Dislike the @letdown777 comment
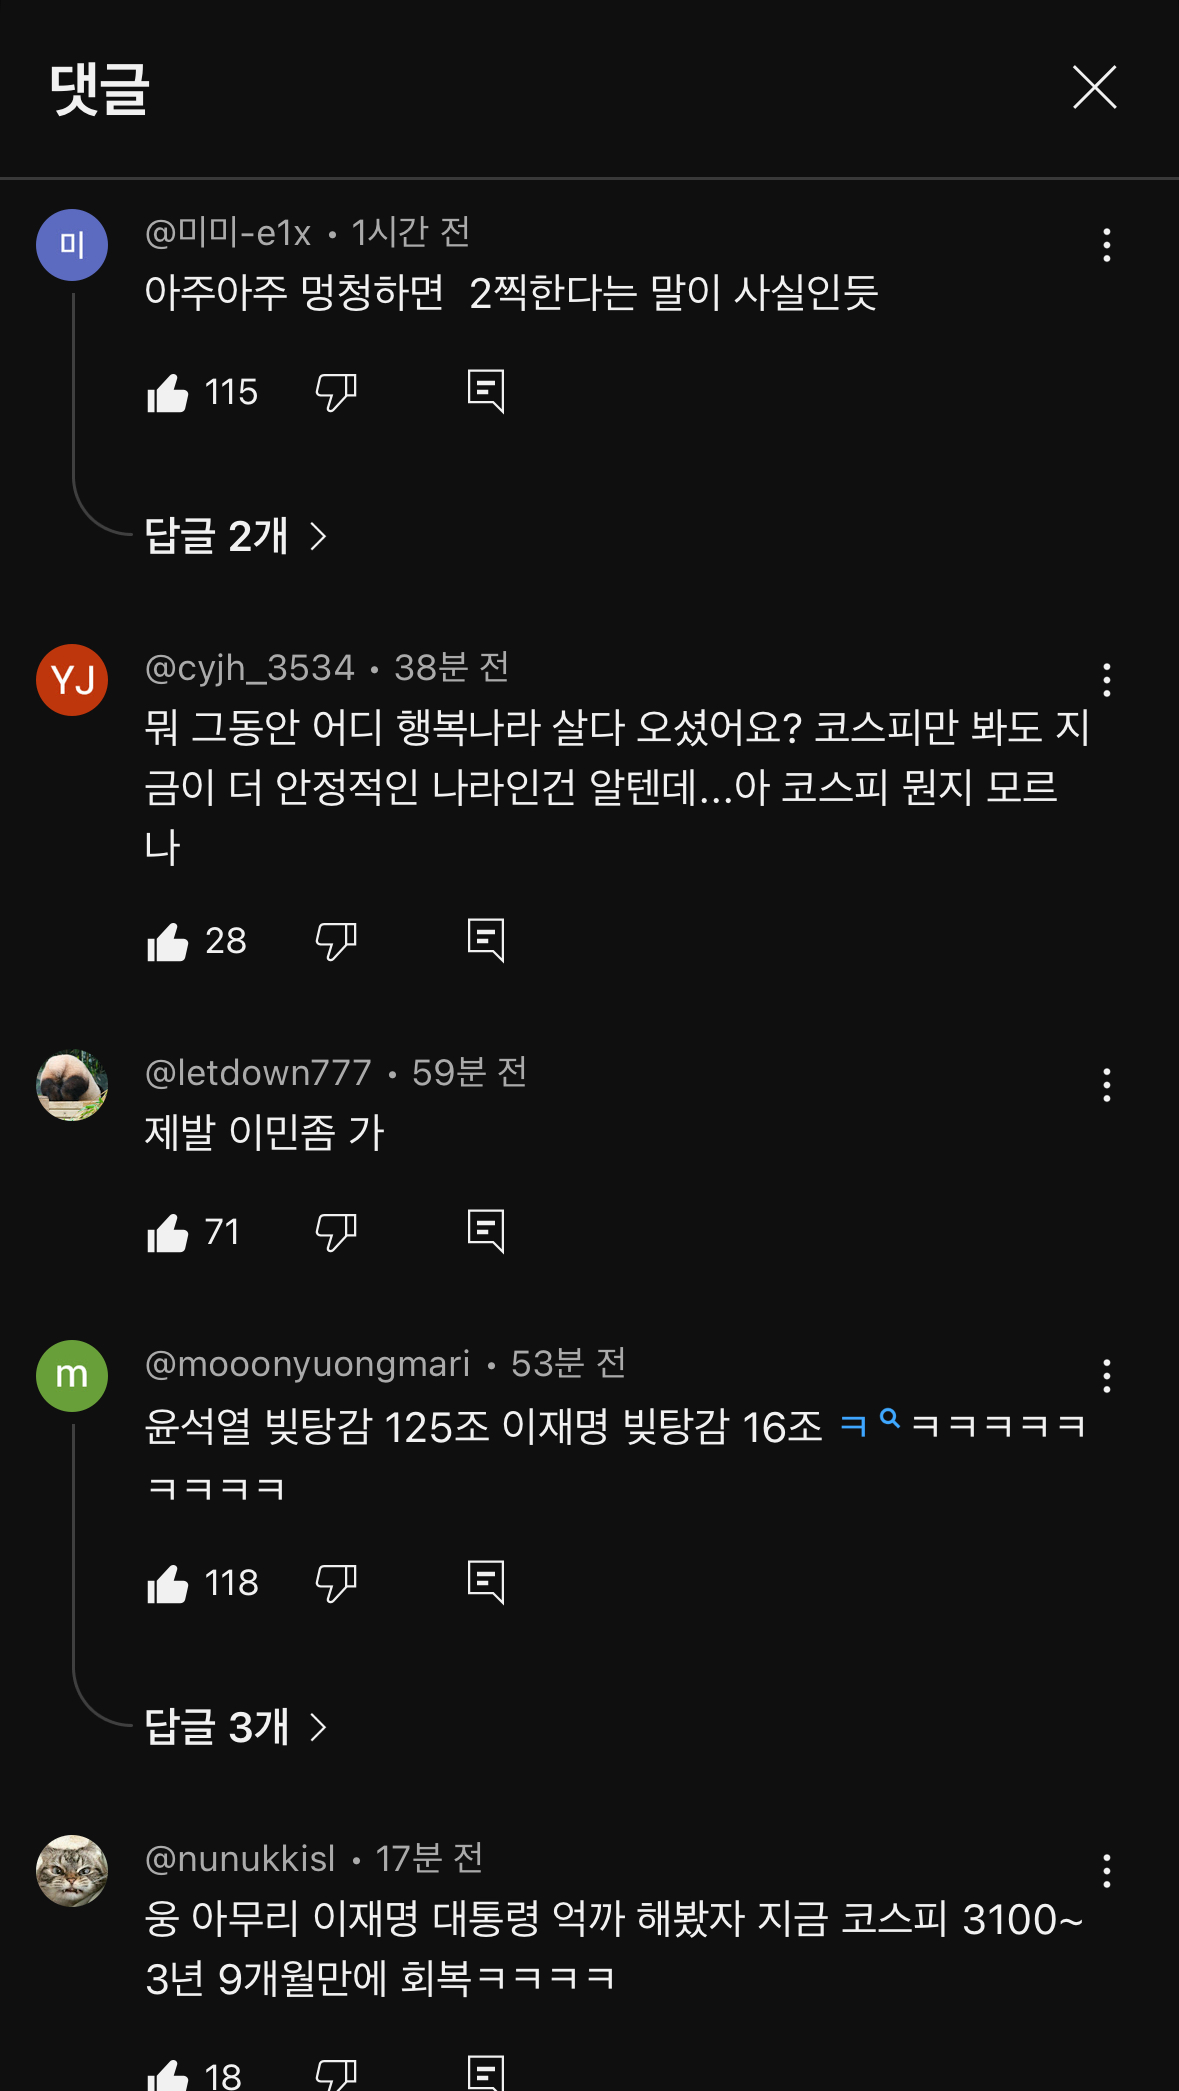1179x2091 pixels. click(336, 1233)
